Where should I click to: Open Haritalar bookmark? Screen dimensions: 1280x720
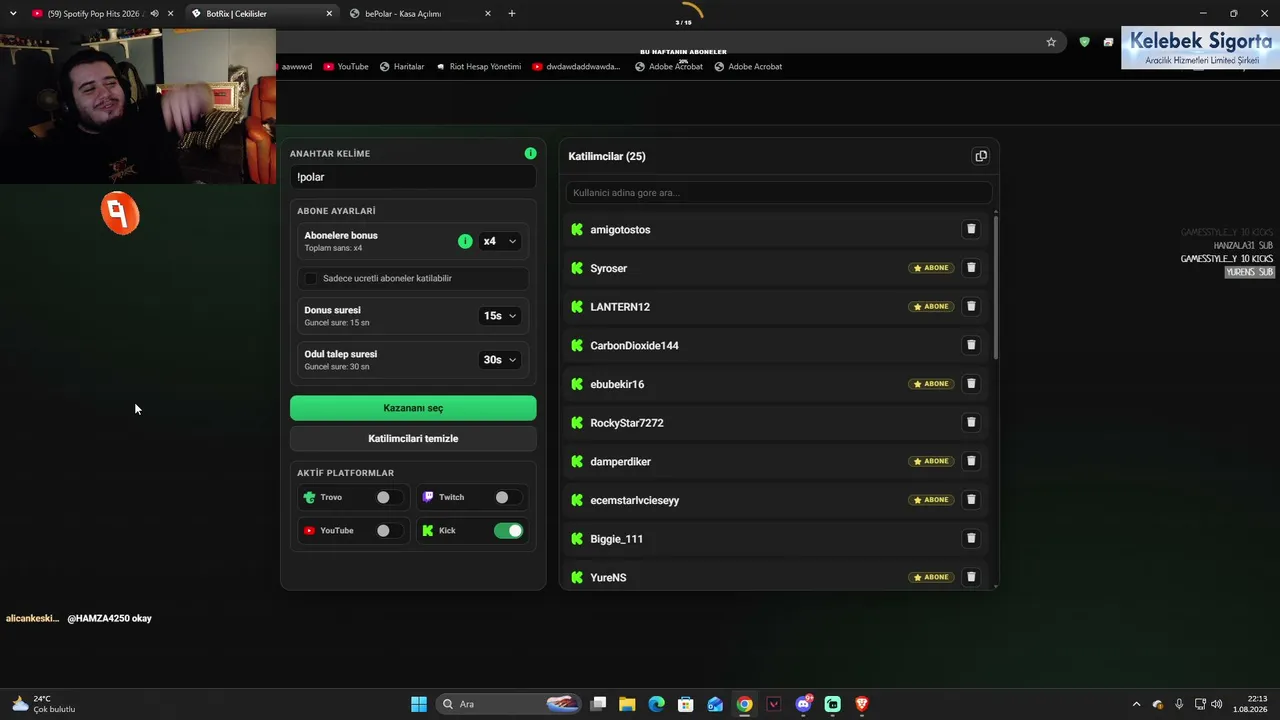tap(402, 67)
